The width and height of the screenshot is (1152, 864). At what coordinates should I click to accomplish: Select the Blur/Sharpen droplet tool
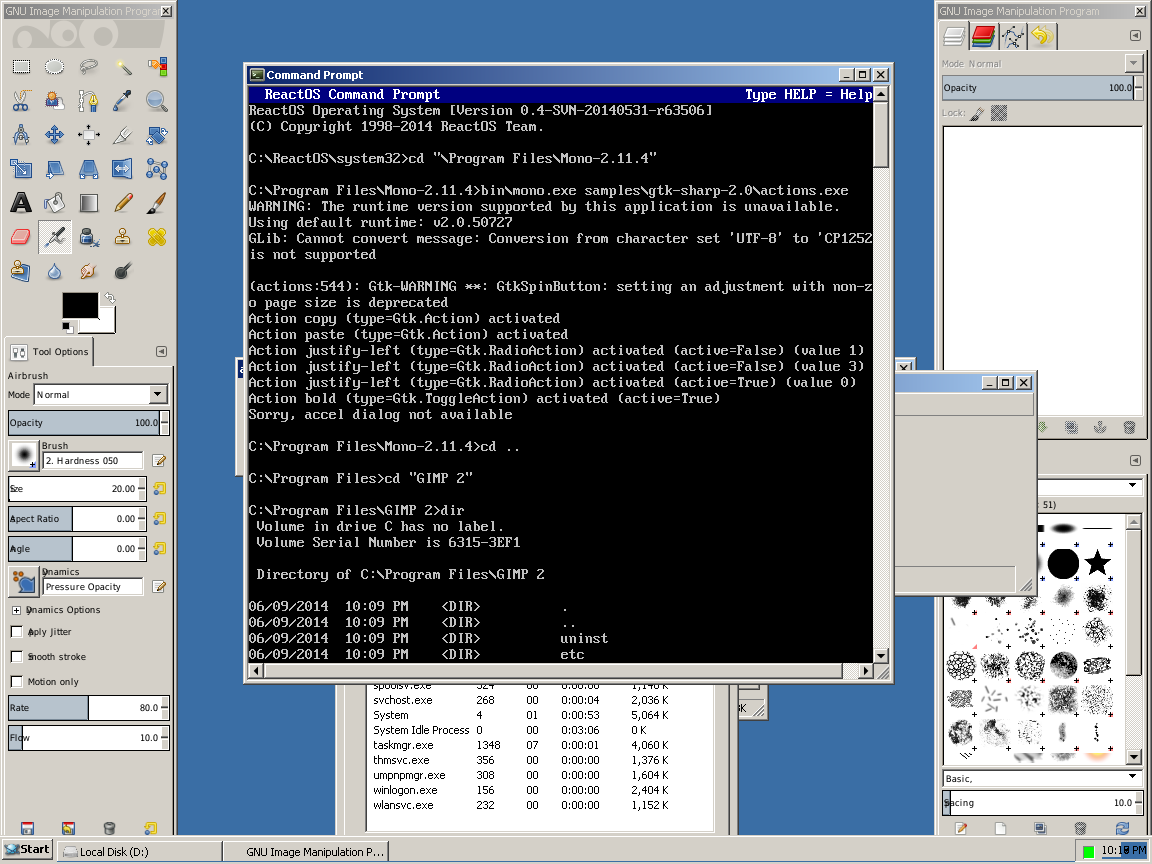click(54, 270)
